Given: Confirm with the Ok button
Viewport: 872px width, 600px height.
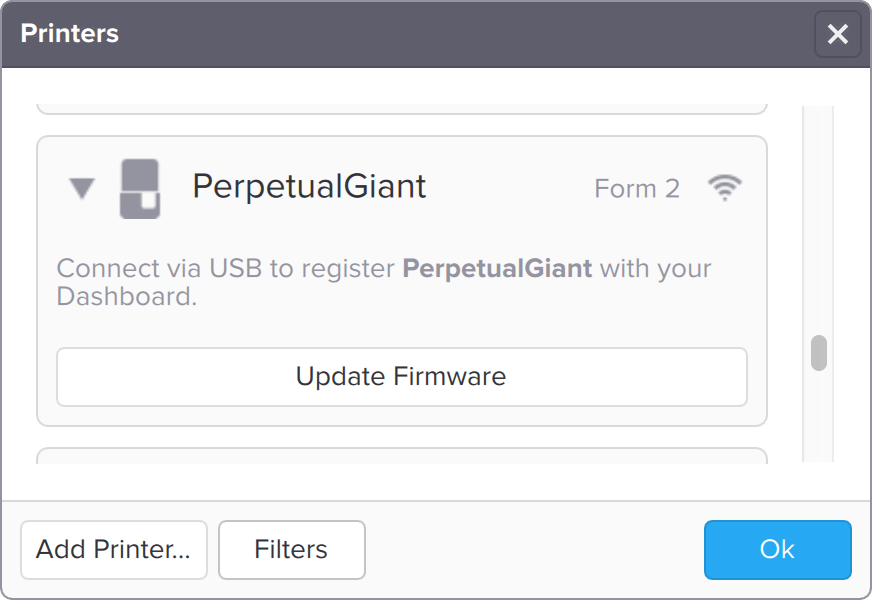Looking at the screenshot, I should click(x=777, y=549).
